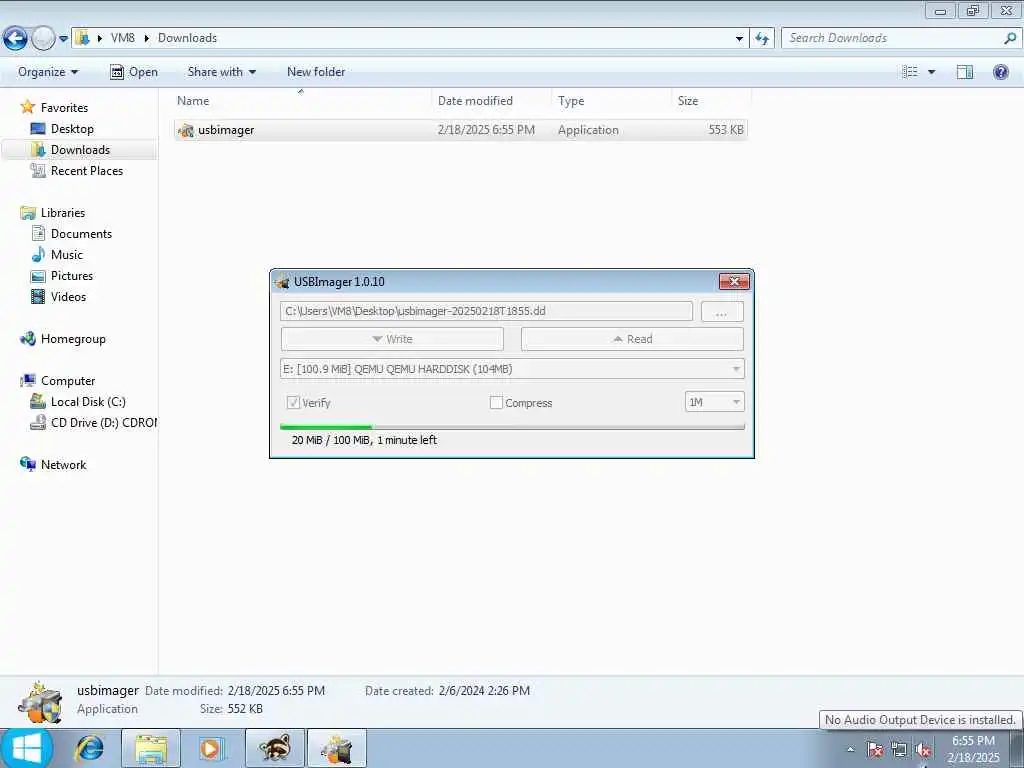Open Windows Media Player from the taskbar
The height and width of the screenshot is (768, 1024).
tap(211, 748)
